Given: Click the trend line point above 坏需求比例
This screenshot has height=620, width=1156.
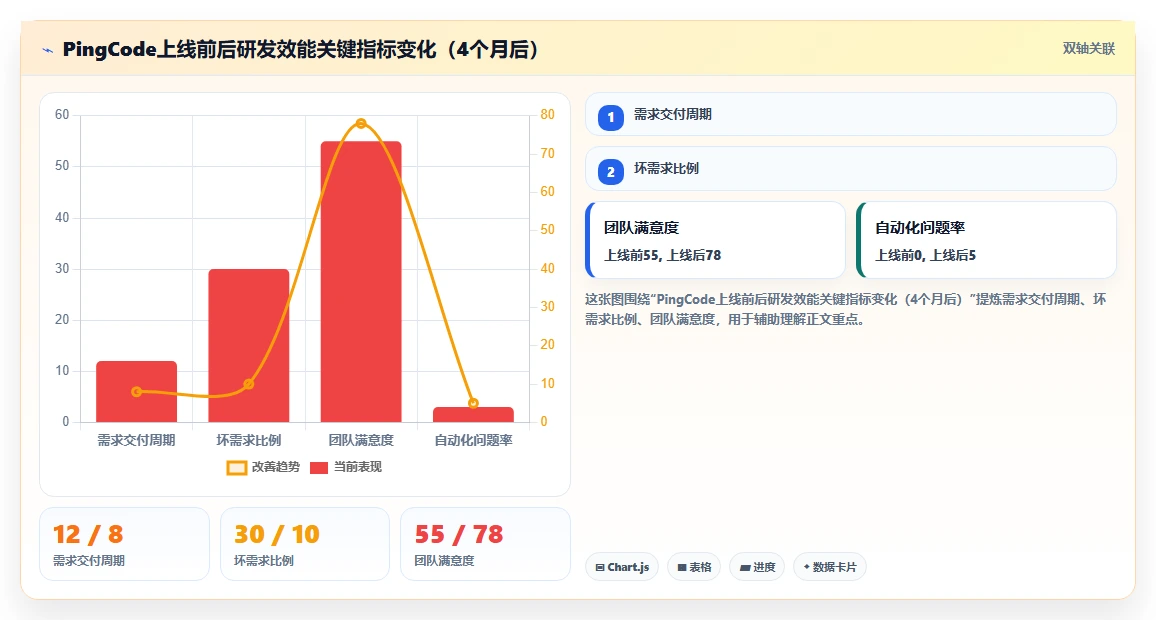Looking at the screenshot, I should (248, 384).
